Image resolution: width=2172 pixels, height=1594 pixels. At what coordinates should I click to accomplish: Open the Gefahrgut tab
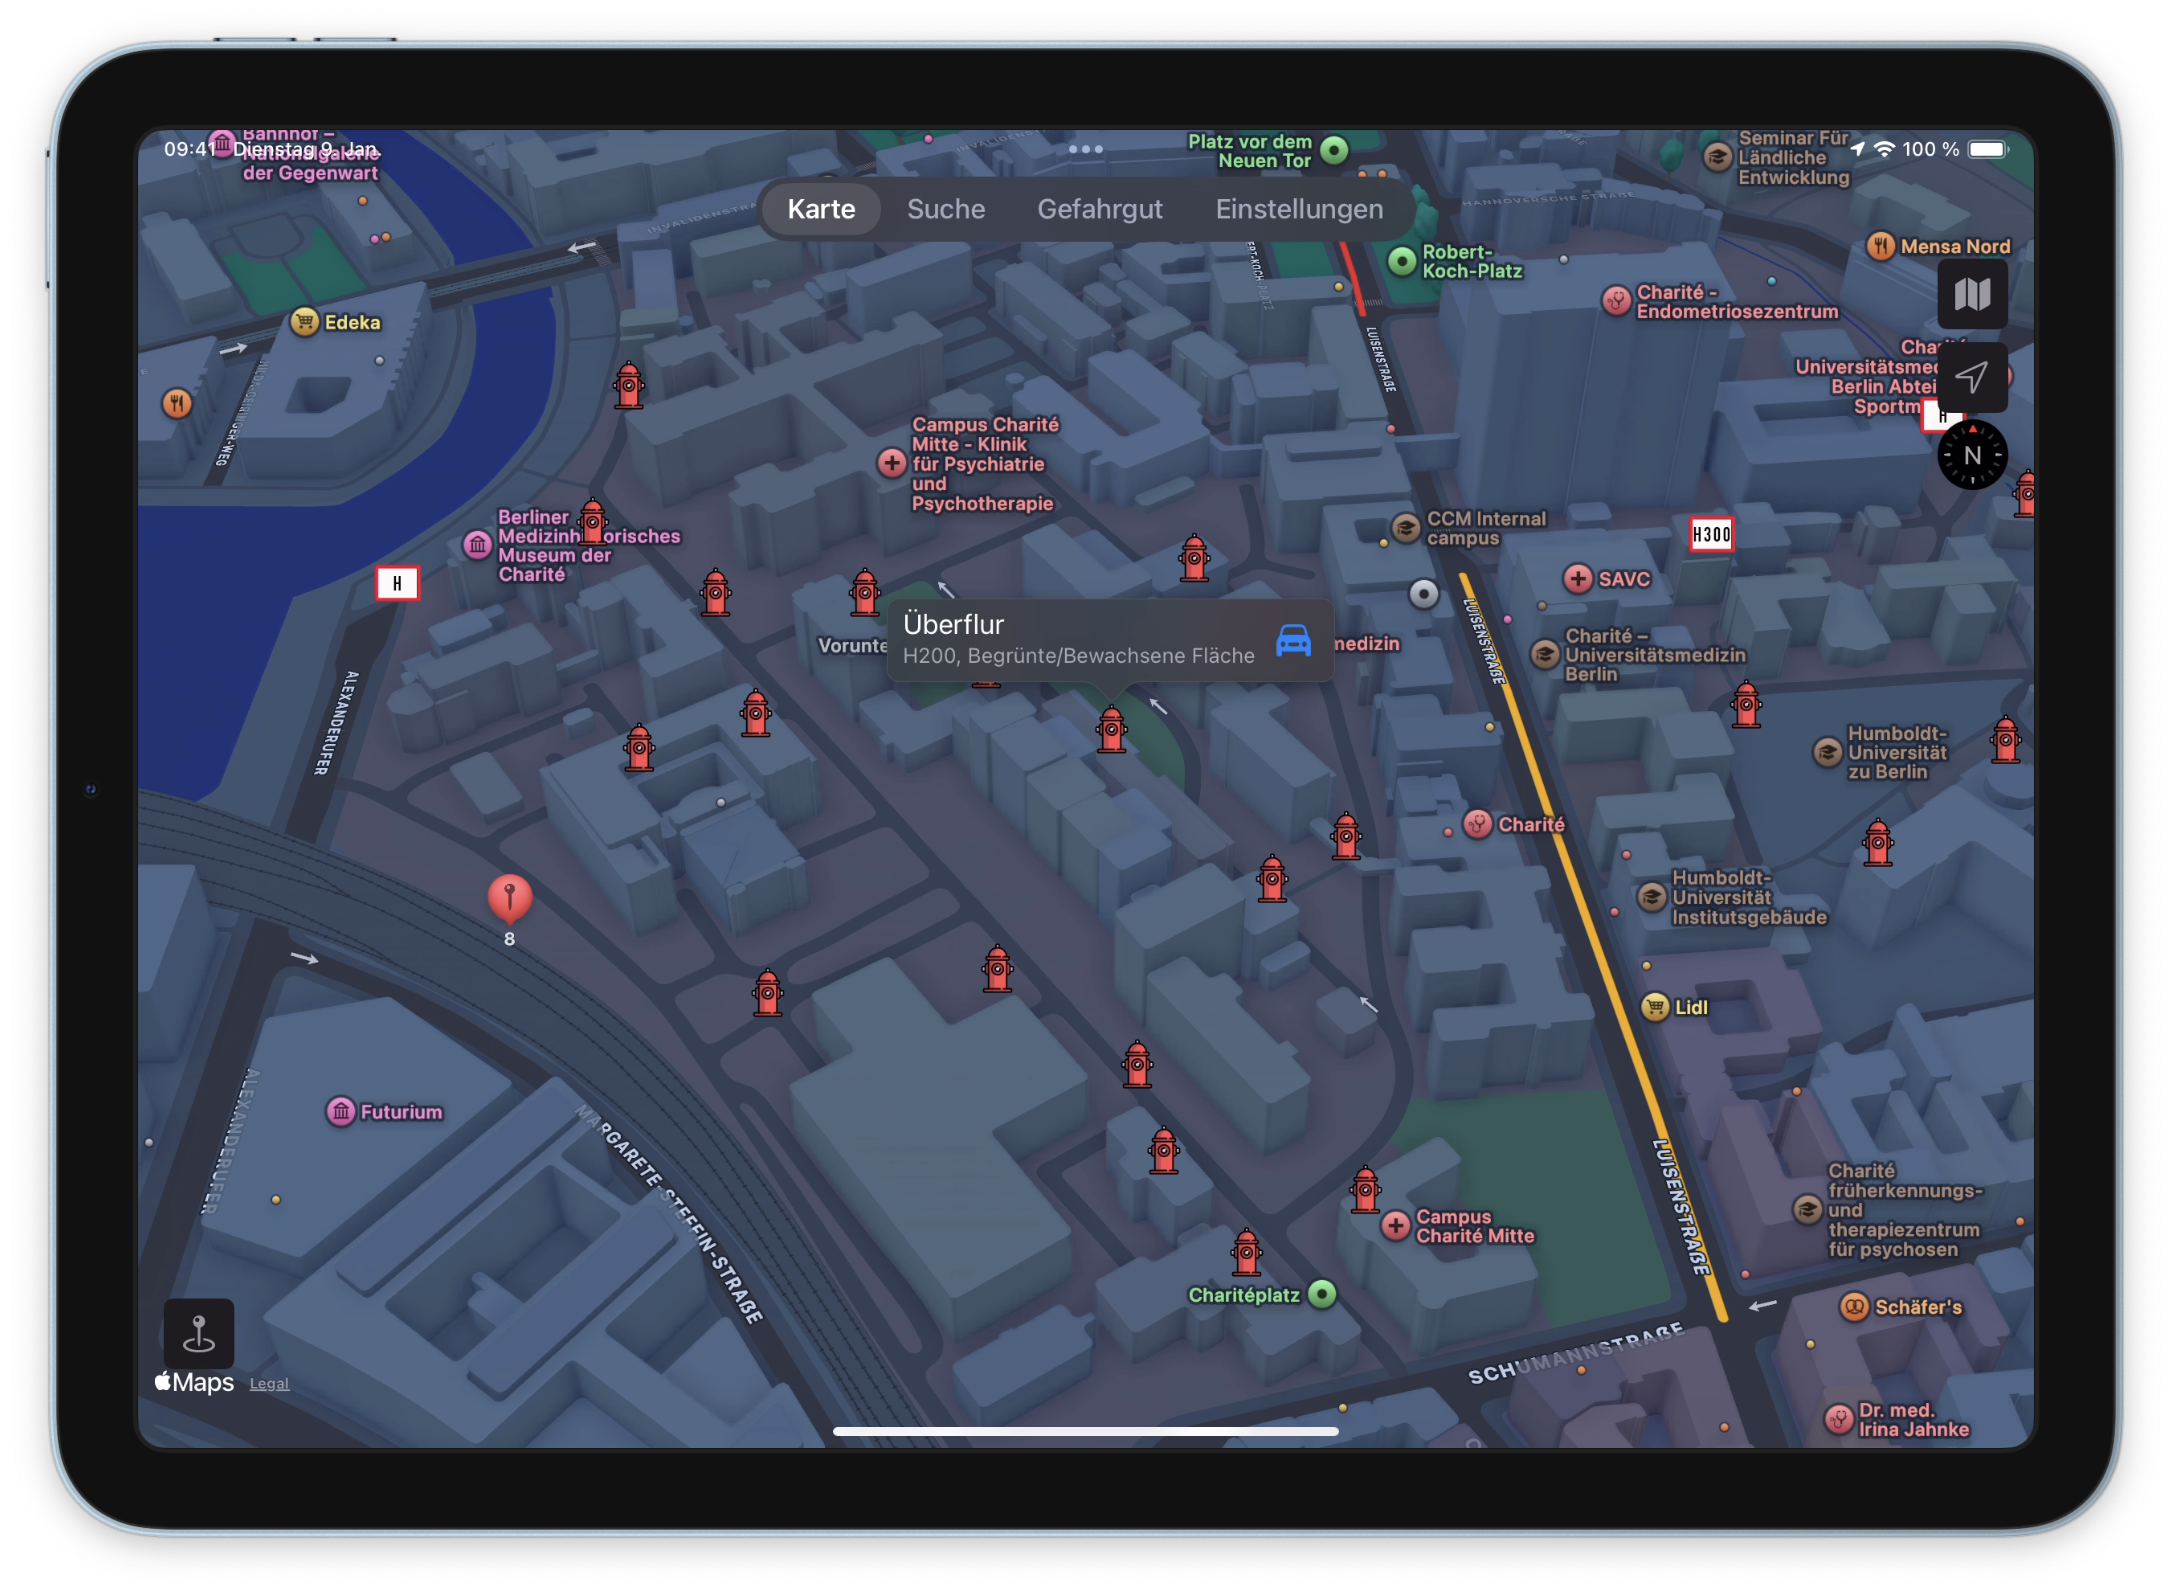[x=1099, y=209]
